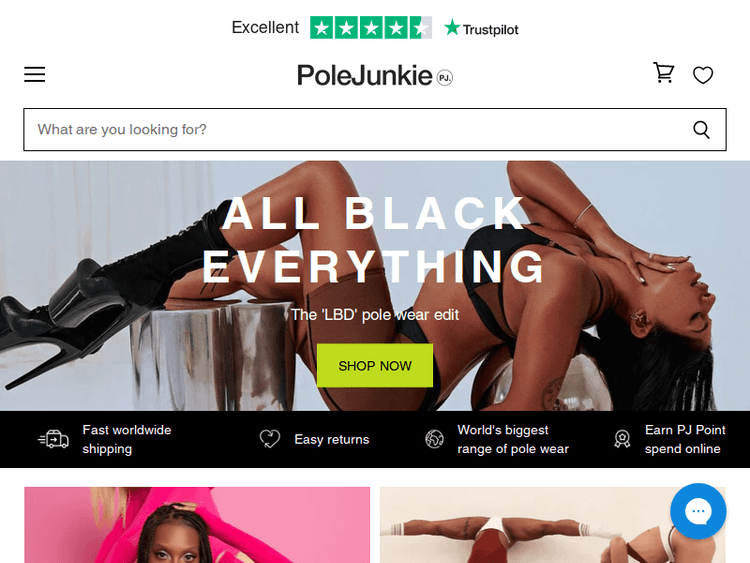Click the PJ Points rosette icon

622,439
